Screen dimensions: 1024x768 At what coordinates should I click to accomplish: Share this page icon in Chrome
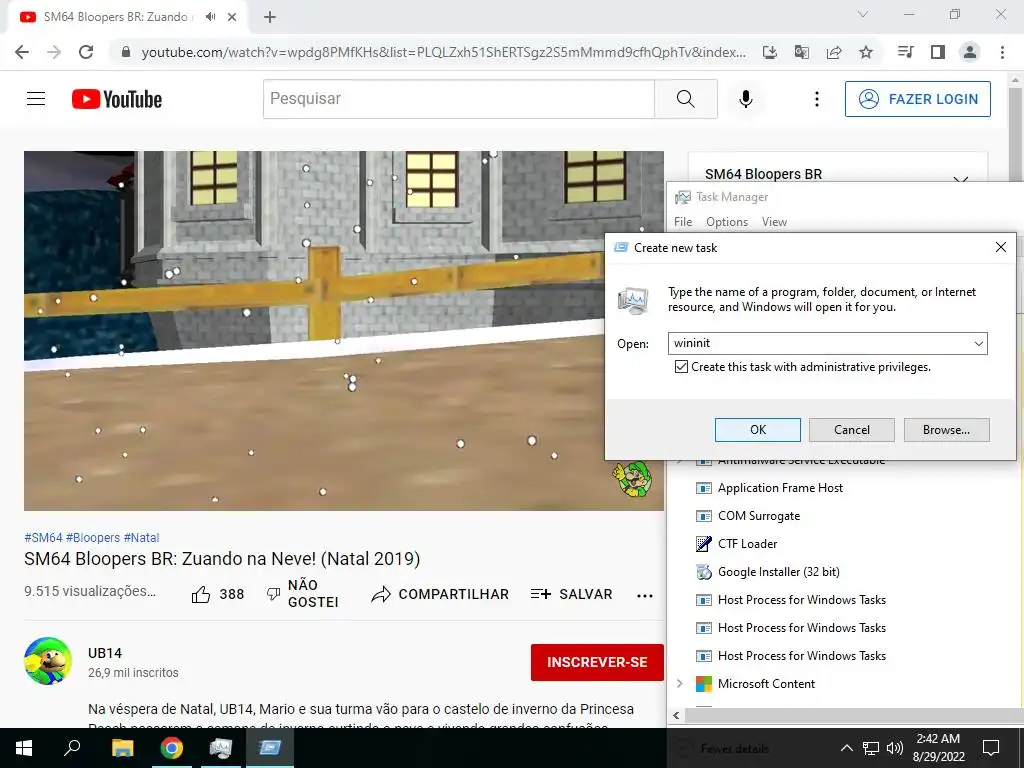(x=834, y=52)
